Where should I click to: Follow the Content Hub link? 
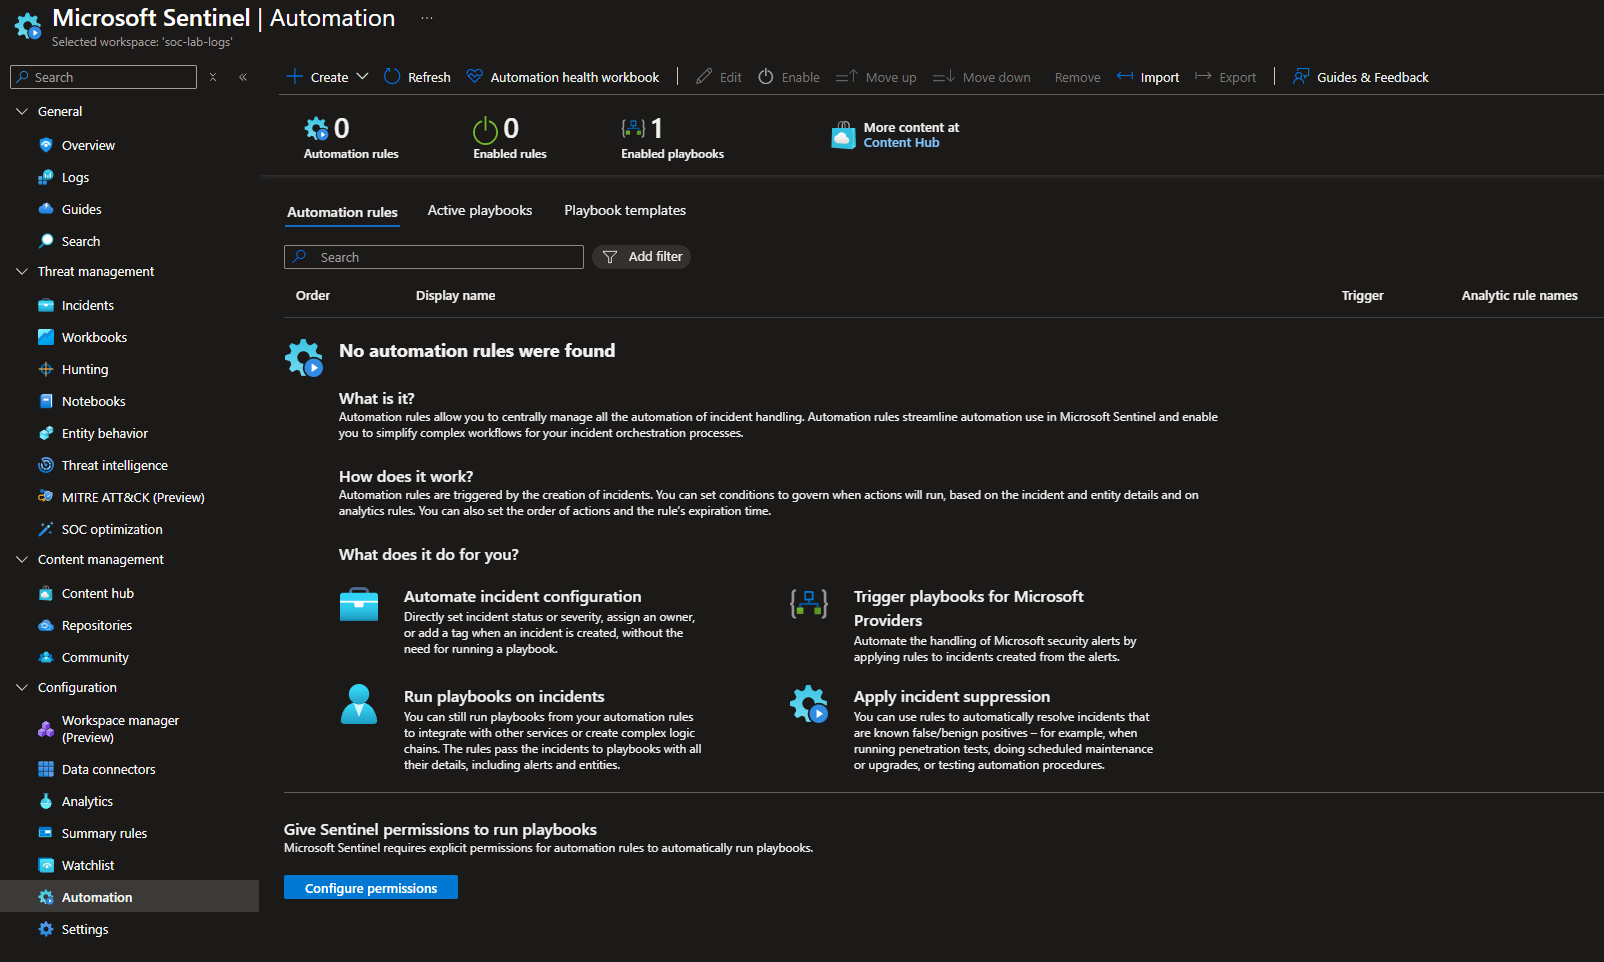[901, 143]
